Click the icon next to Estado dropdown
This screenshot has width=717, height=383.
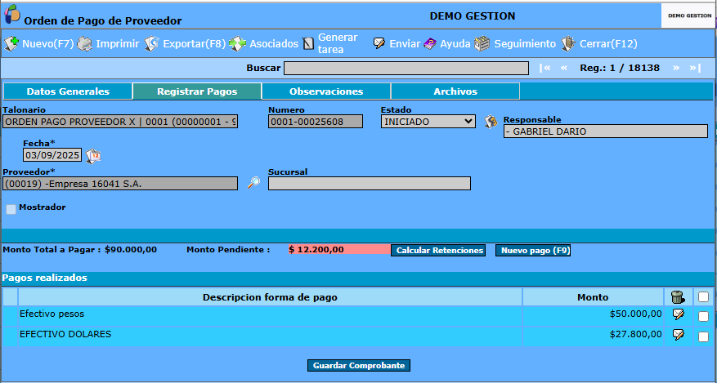pos(491,122)
